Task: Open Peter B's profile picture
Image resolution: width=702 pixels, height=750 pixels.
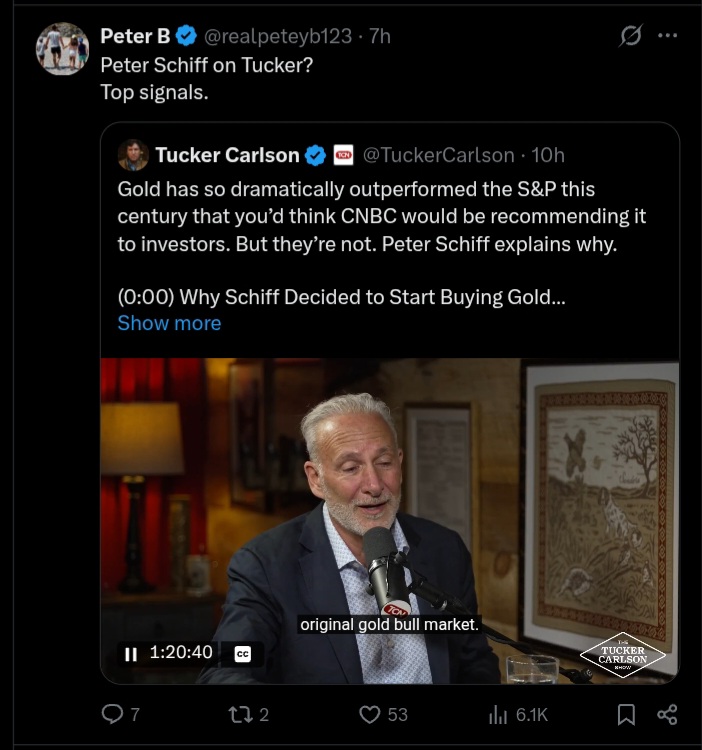Action: (x=62, y=48)
